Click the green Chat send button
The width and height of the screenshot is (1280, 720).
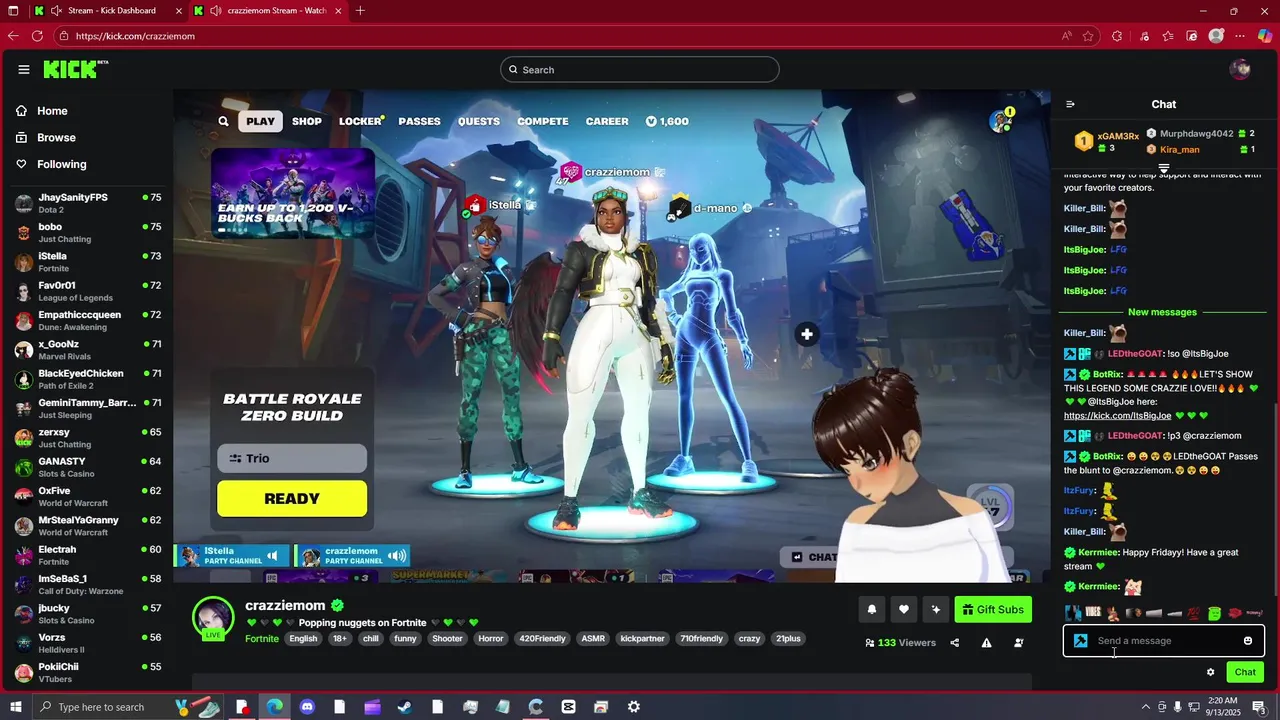1245,672
